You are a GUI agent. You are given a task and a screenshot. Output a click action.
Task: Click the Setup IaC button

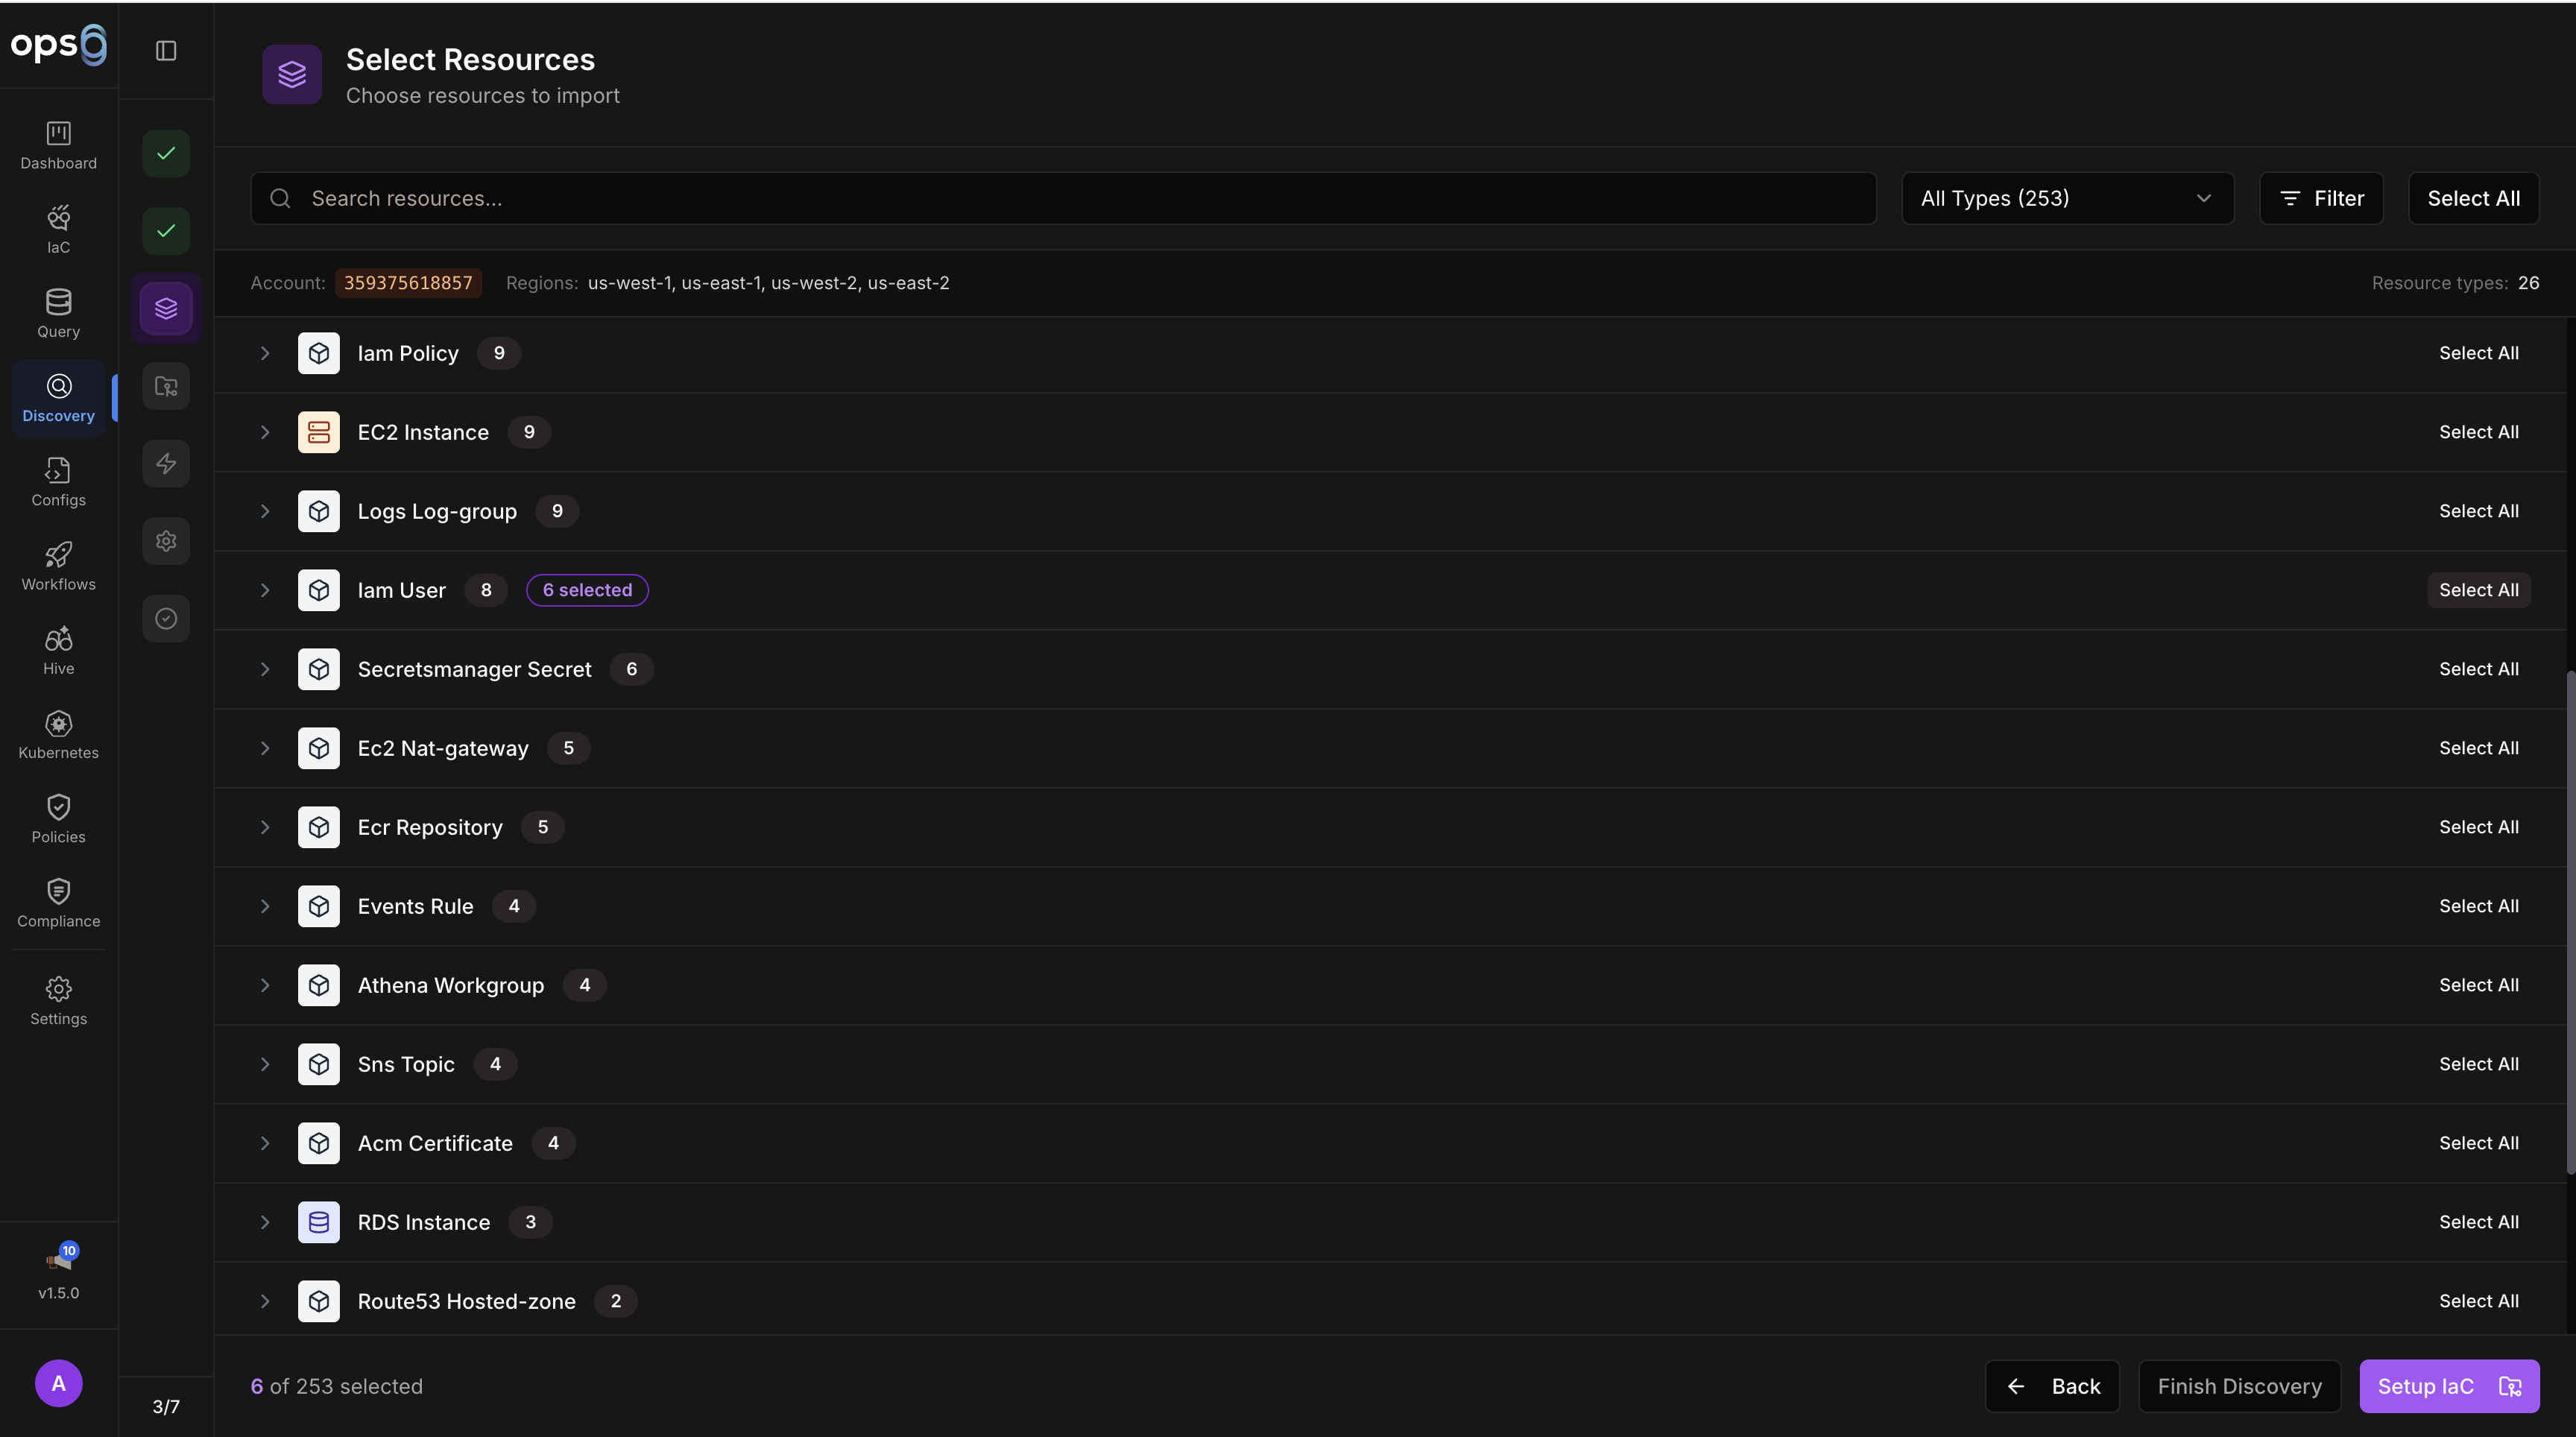pos(2448,1386)
